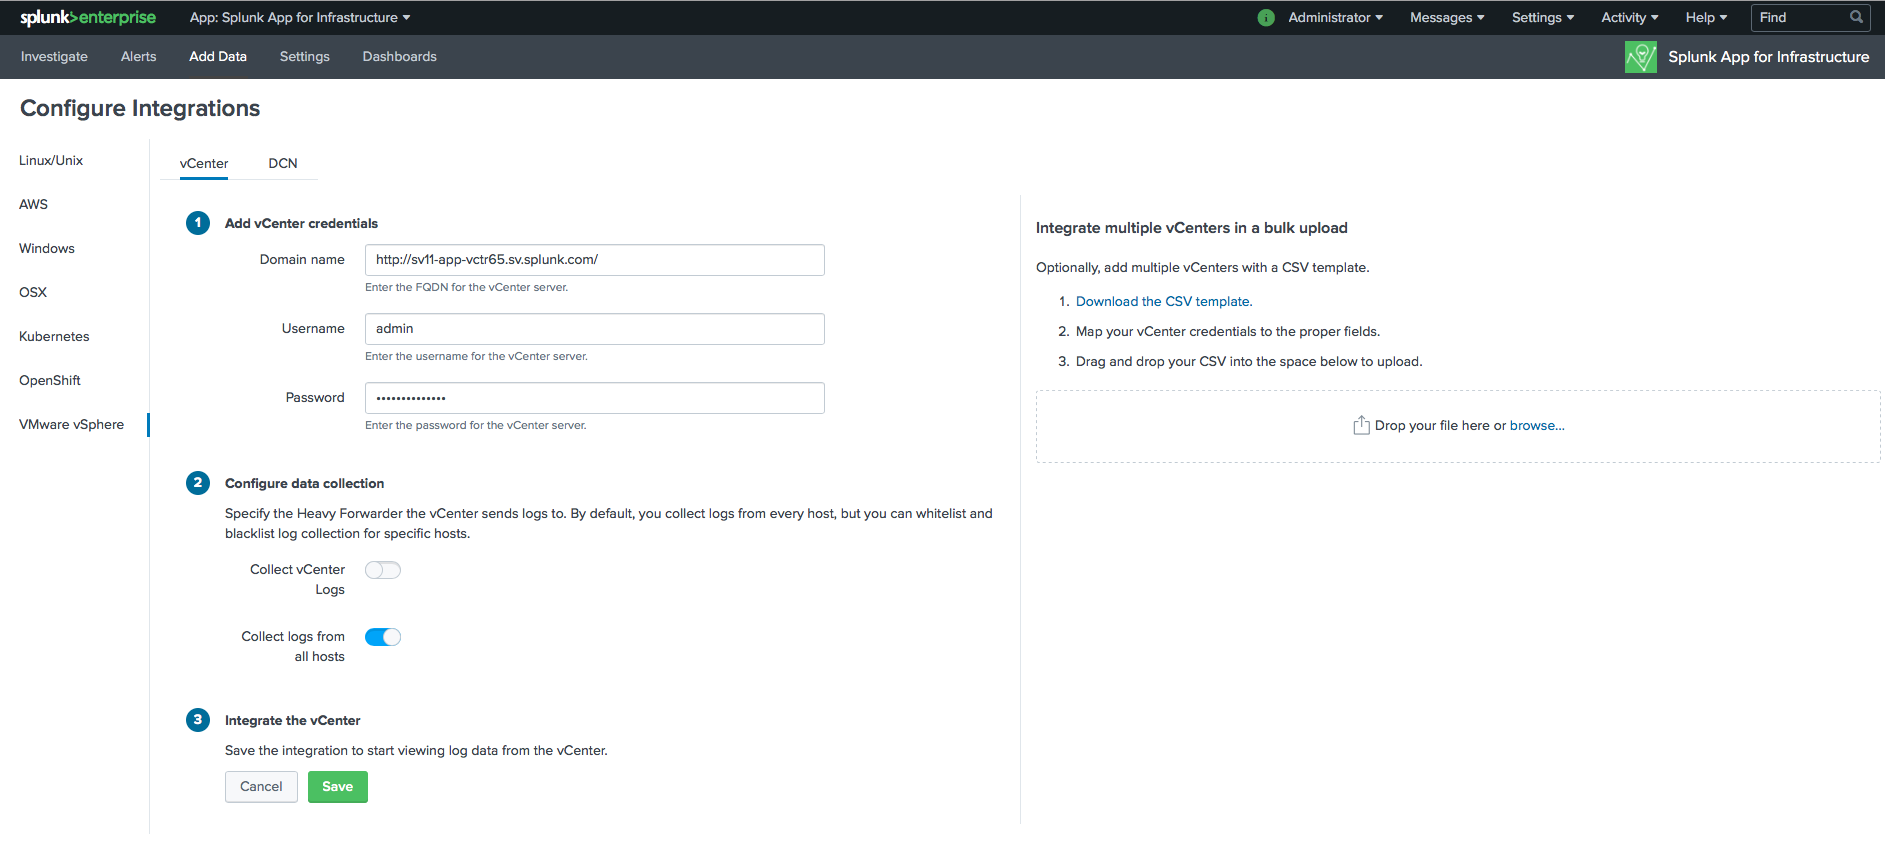Screen dimensions: 1885x862
Task: Click the Integrate the vCenter heading
Action: pyautogui.click(x=292, y=720)
